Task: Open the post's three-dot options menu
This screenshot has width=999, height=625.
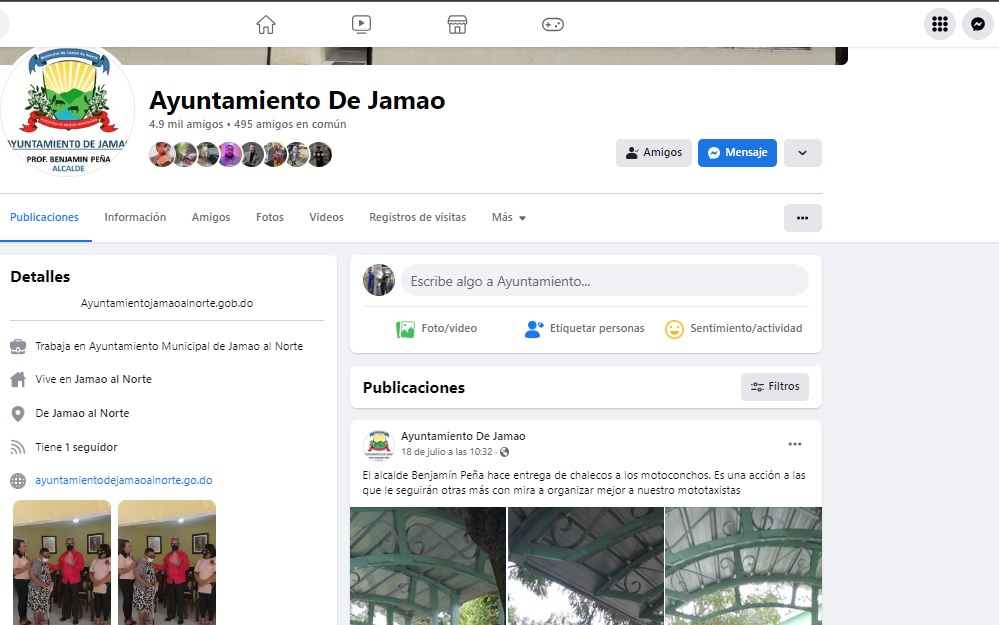Action: [x=794, y=444]
